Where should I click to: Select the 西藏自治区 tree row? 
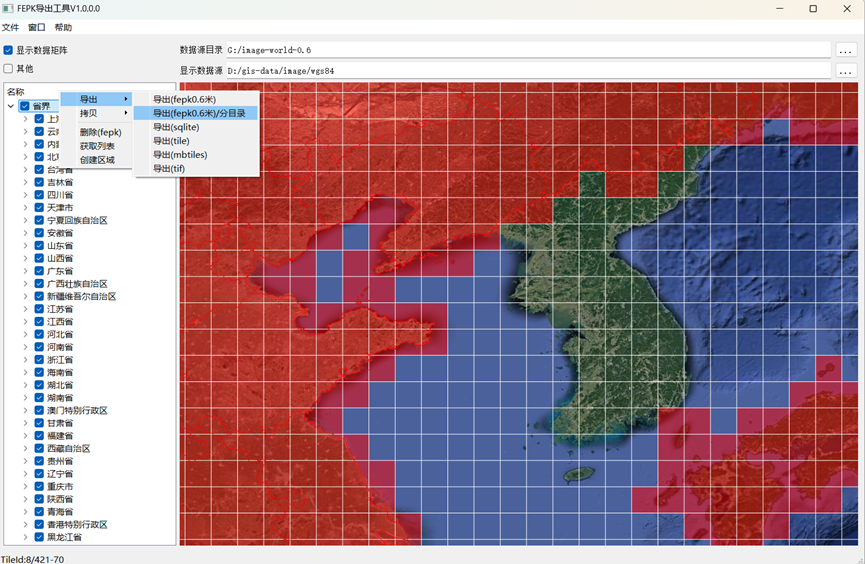click(x=68, y=449)
